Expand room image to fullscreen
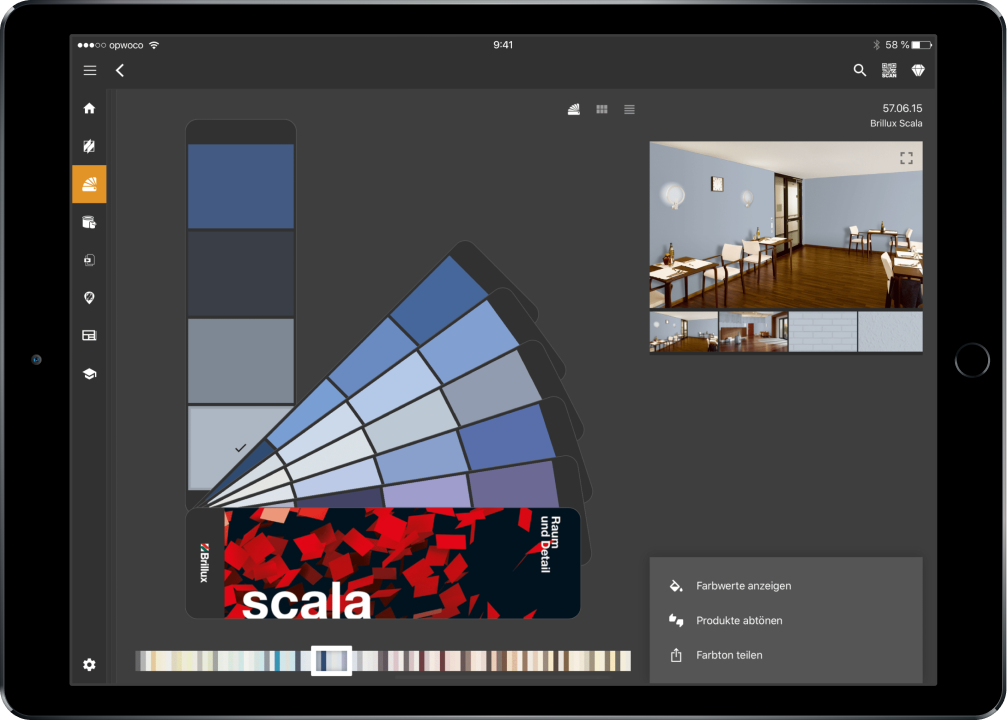 (906, 158)
